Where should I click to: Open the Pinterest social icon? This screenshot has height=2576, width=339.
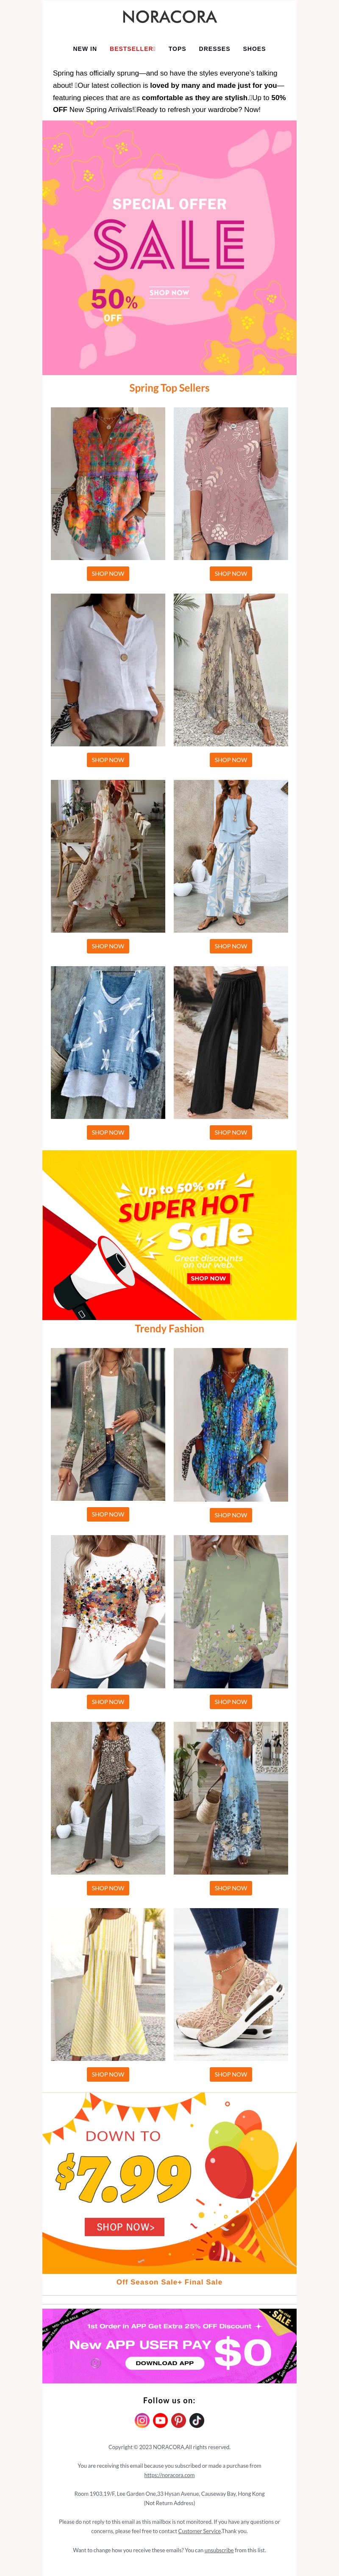tap(178, 2420)
